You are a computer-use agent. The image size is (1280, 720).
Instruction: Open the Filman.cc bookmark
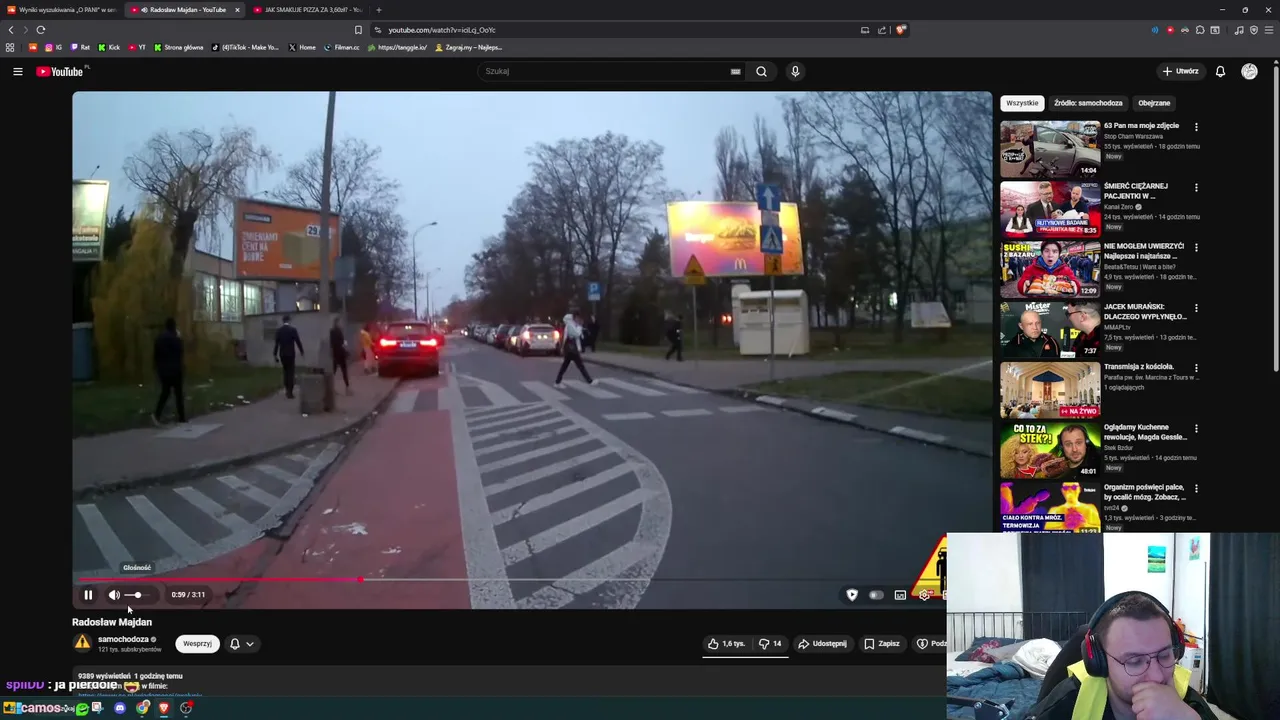341,47
